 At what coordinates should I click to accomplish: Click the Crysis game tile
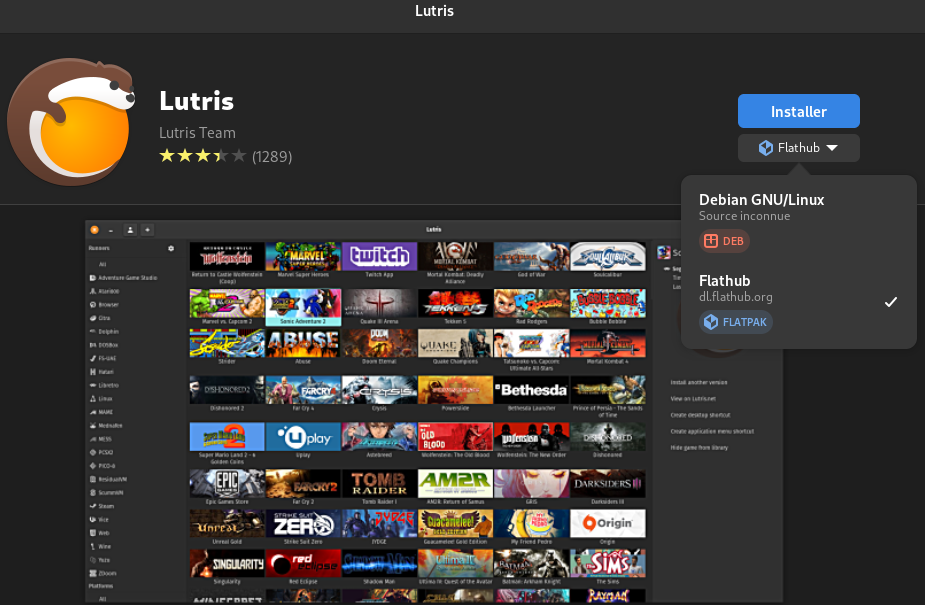pos(379,394)
